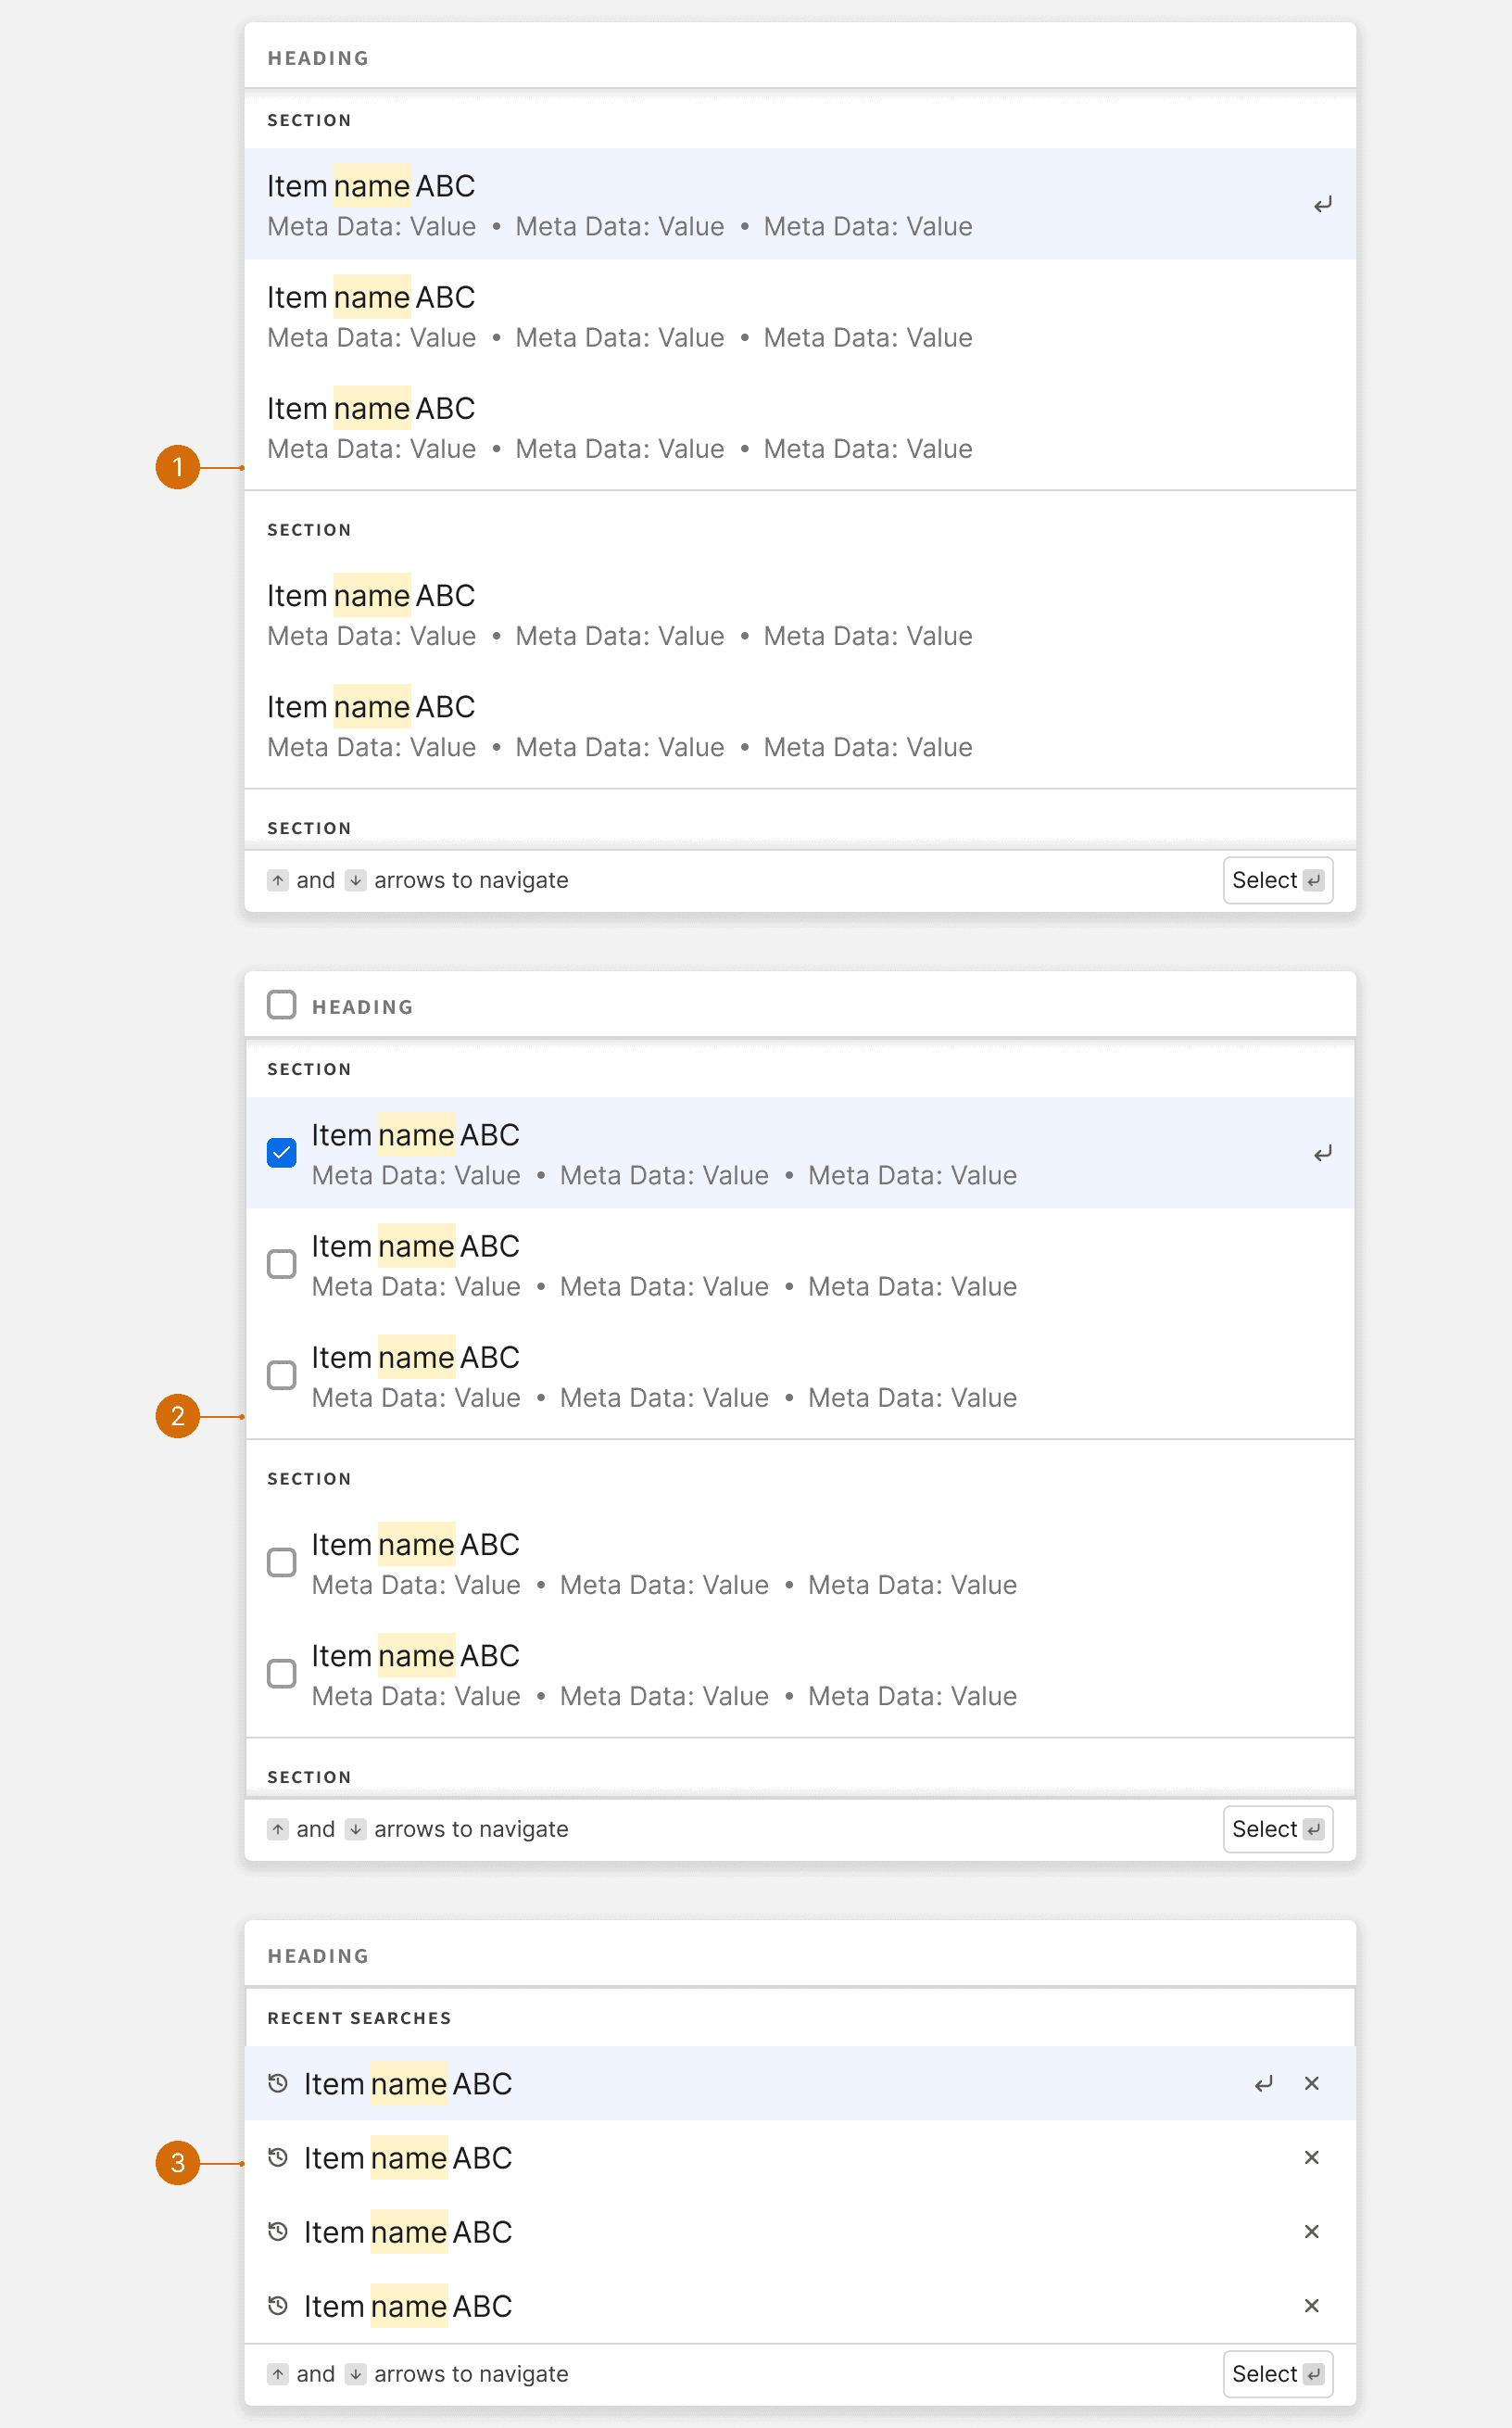The image size is (1512, 2428).
Task: Remove third recent search item
Action: (x=1311, y=2231)
